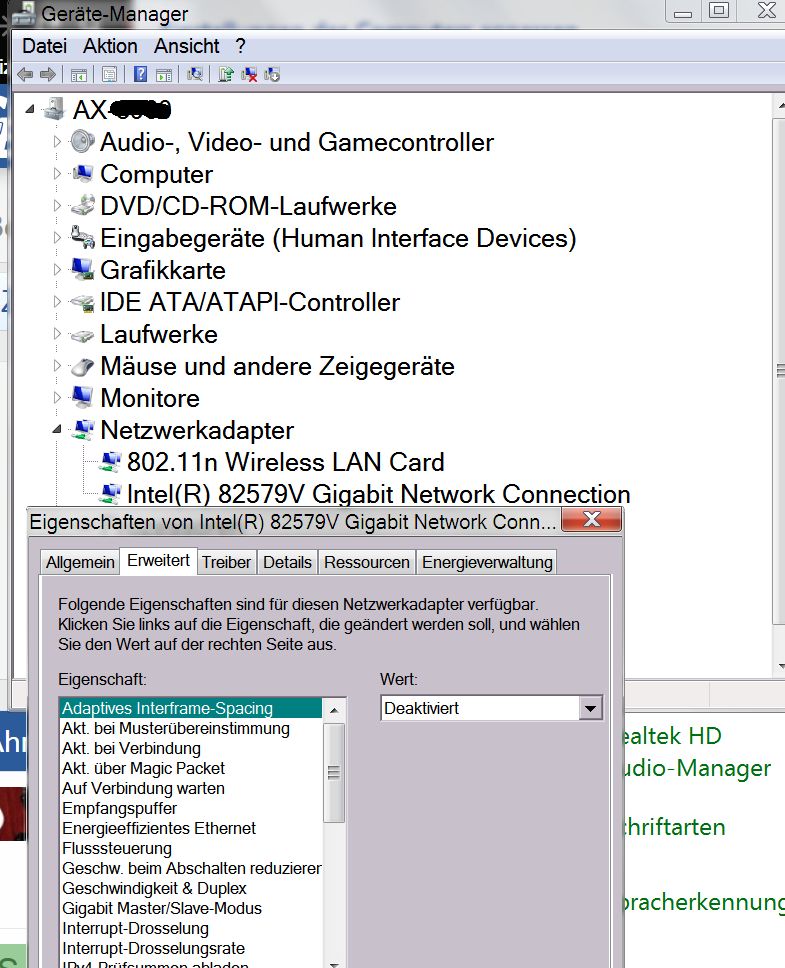
Task: Select the Erweitert tab
Action: 159,561
